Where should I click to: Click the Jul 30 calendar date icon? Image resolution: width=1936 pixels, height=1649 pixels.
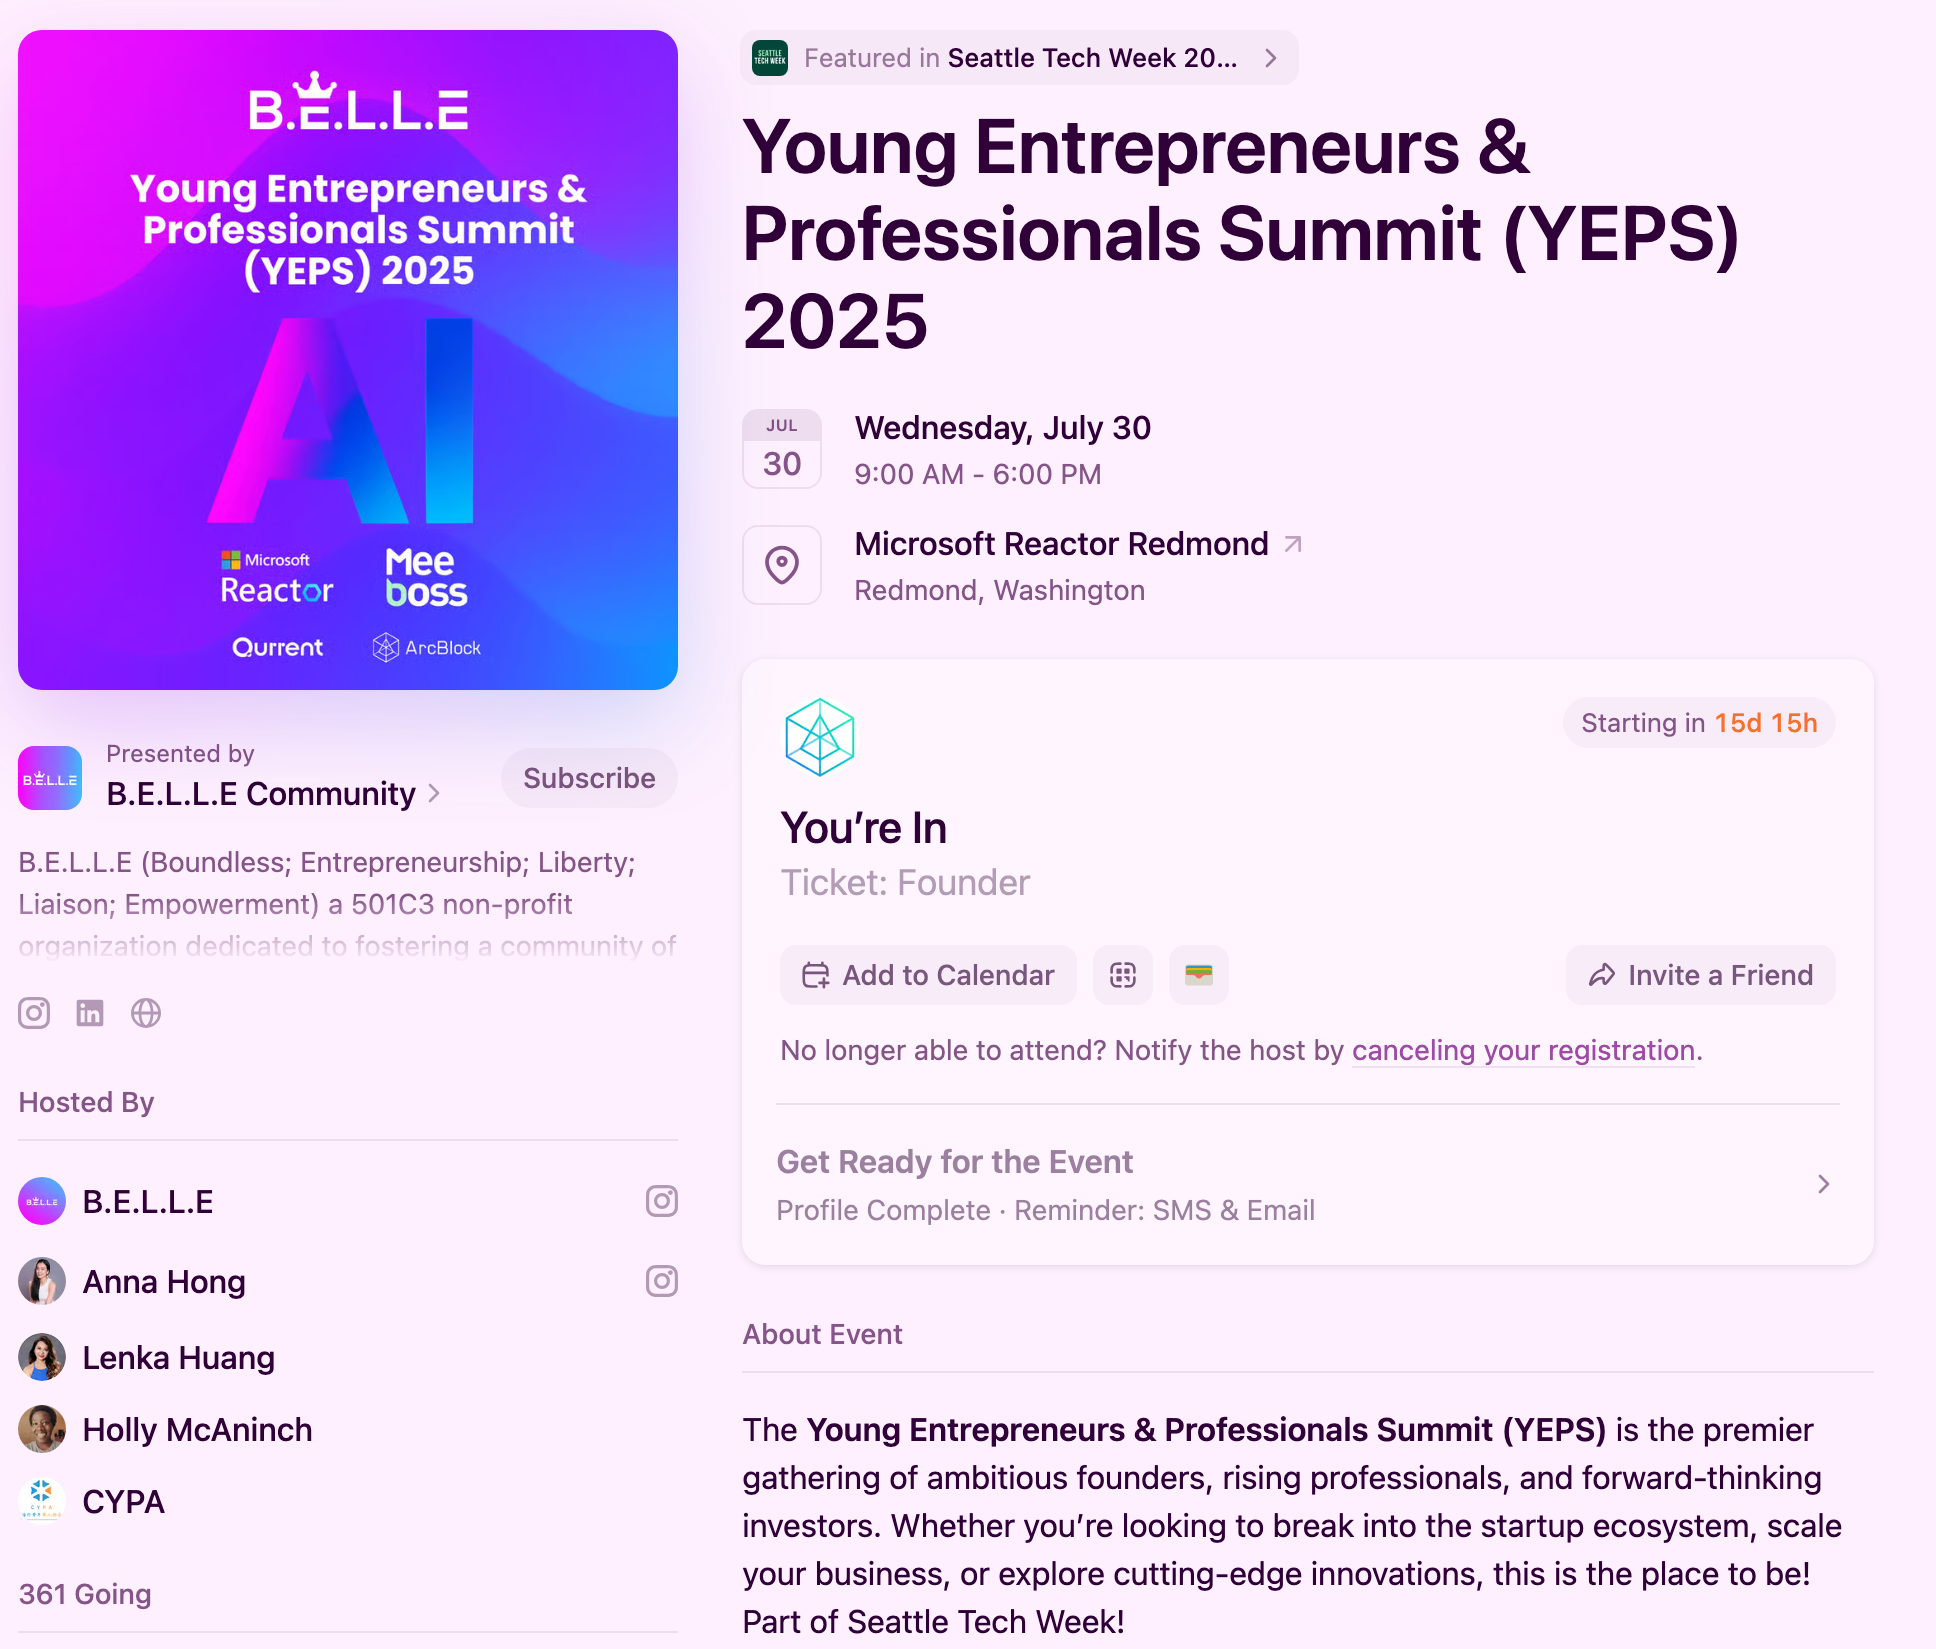pos(782,449)
